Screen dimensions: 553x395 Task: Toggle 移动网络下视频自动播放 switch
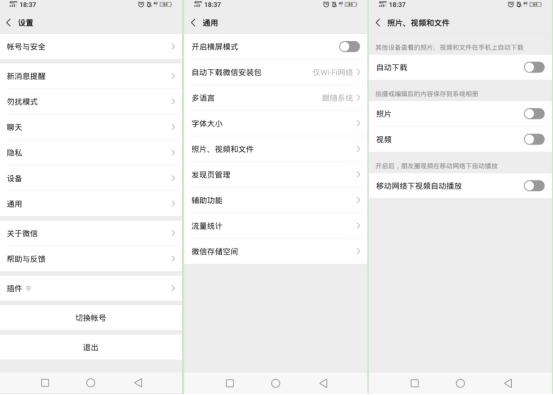pyautogui.click(x=534, y=186)
